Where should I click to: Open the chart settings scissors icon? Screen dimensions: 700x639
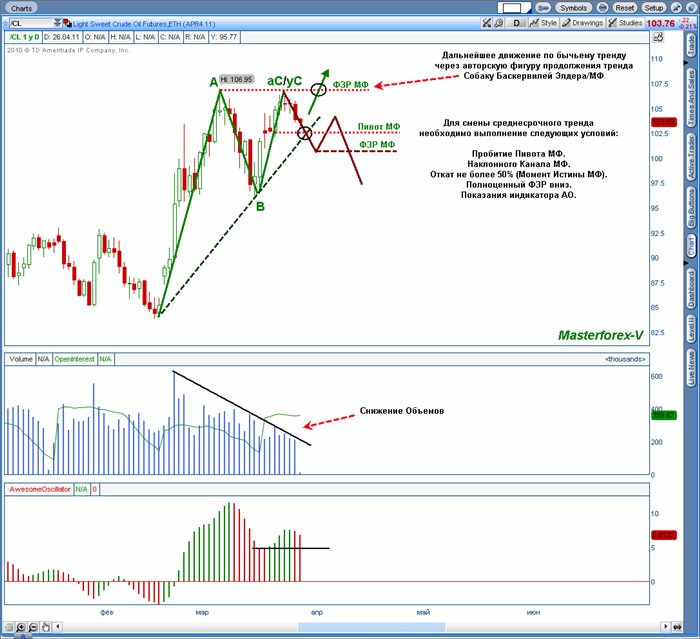tap(487, 23)
